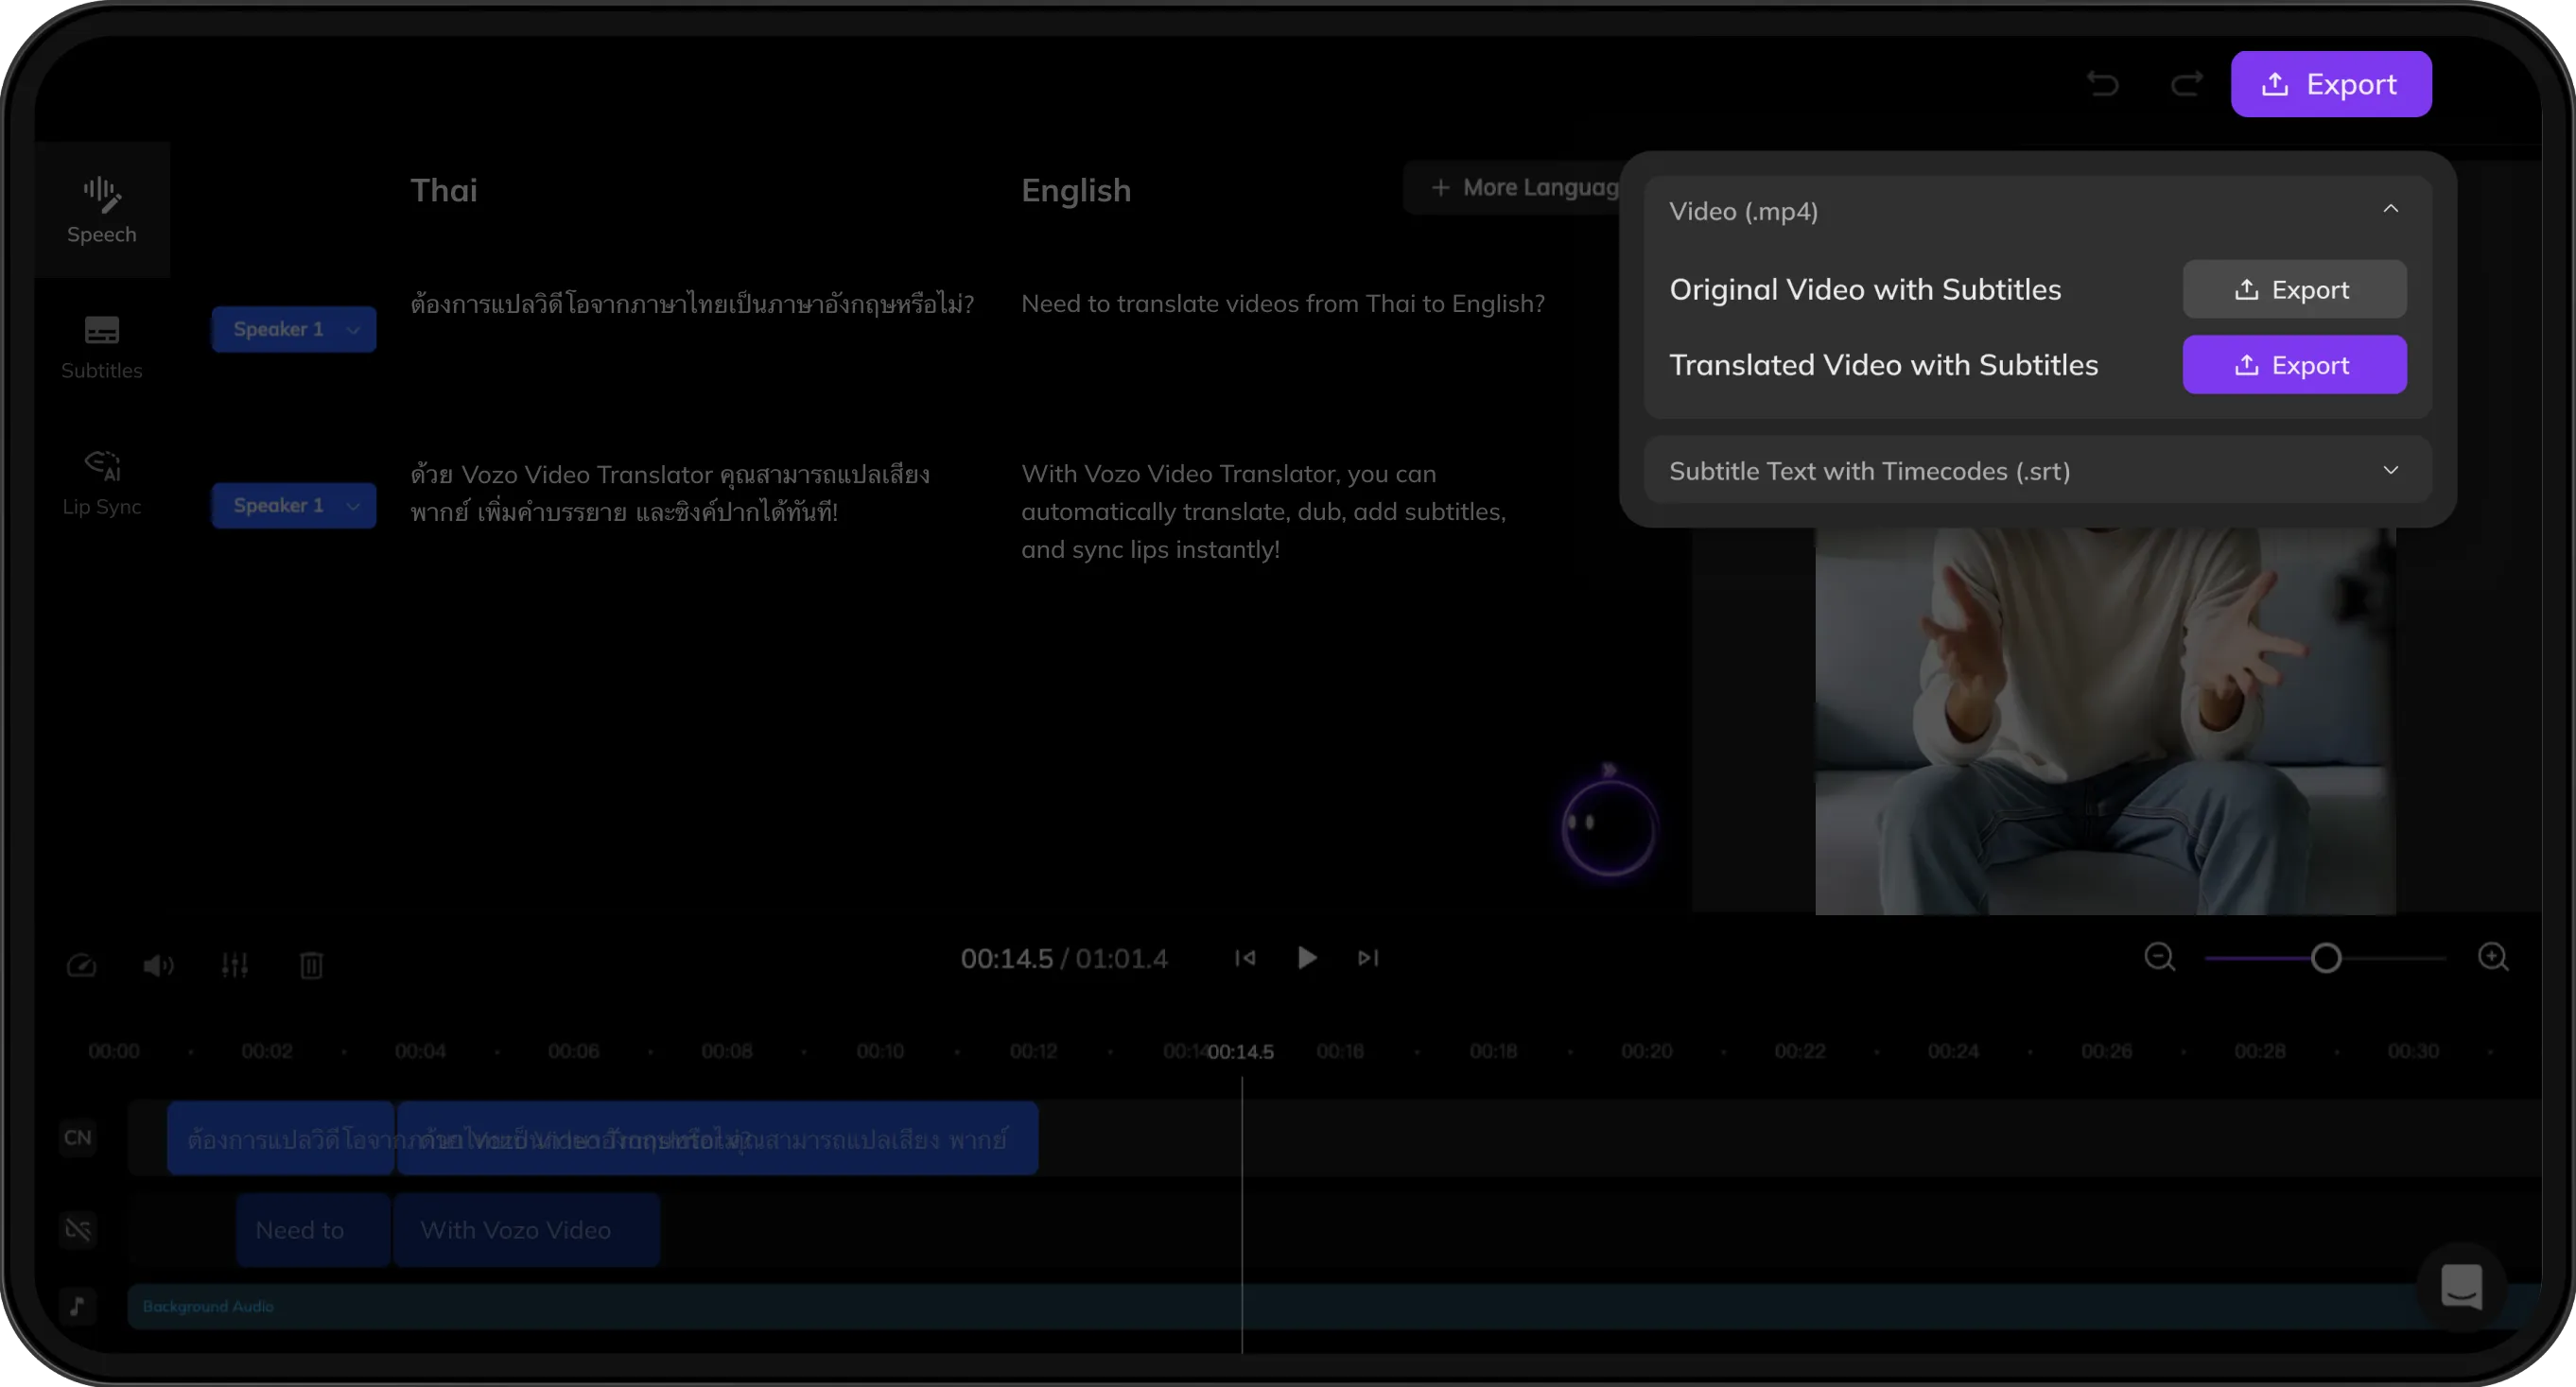Click the background audio music note icon

78,1305
